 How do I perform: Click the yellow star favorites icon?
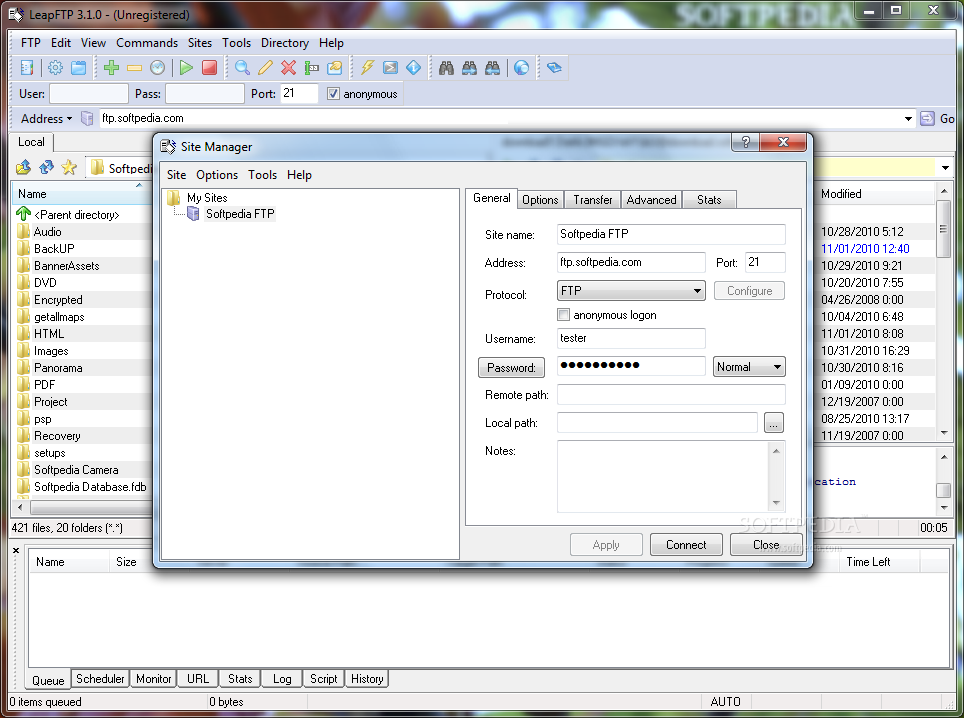click(x=69, y=167)
